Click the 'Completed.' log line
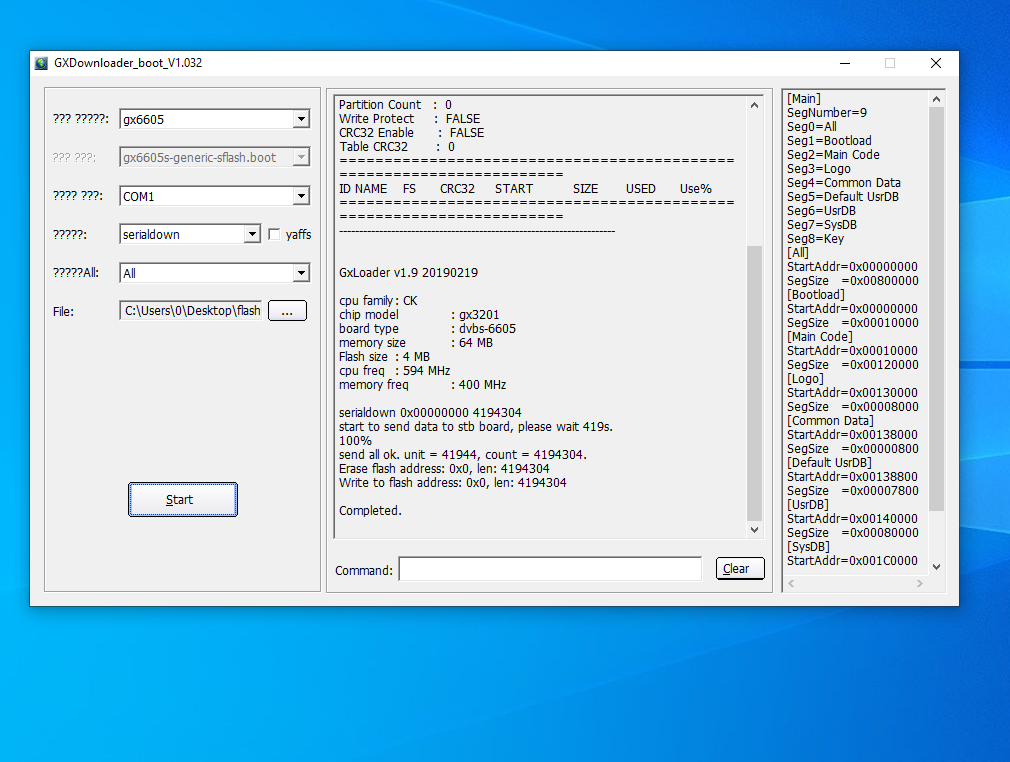 370,511
